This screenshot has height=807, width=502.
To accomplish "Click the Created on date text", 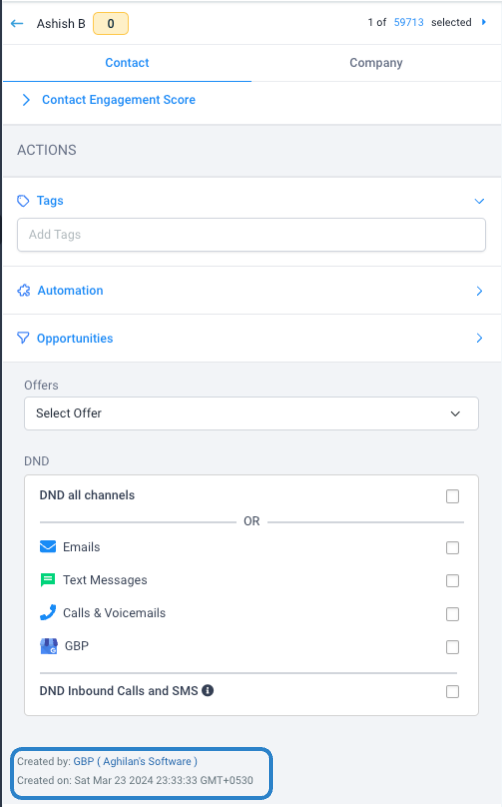I will tap(135, 780).
